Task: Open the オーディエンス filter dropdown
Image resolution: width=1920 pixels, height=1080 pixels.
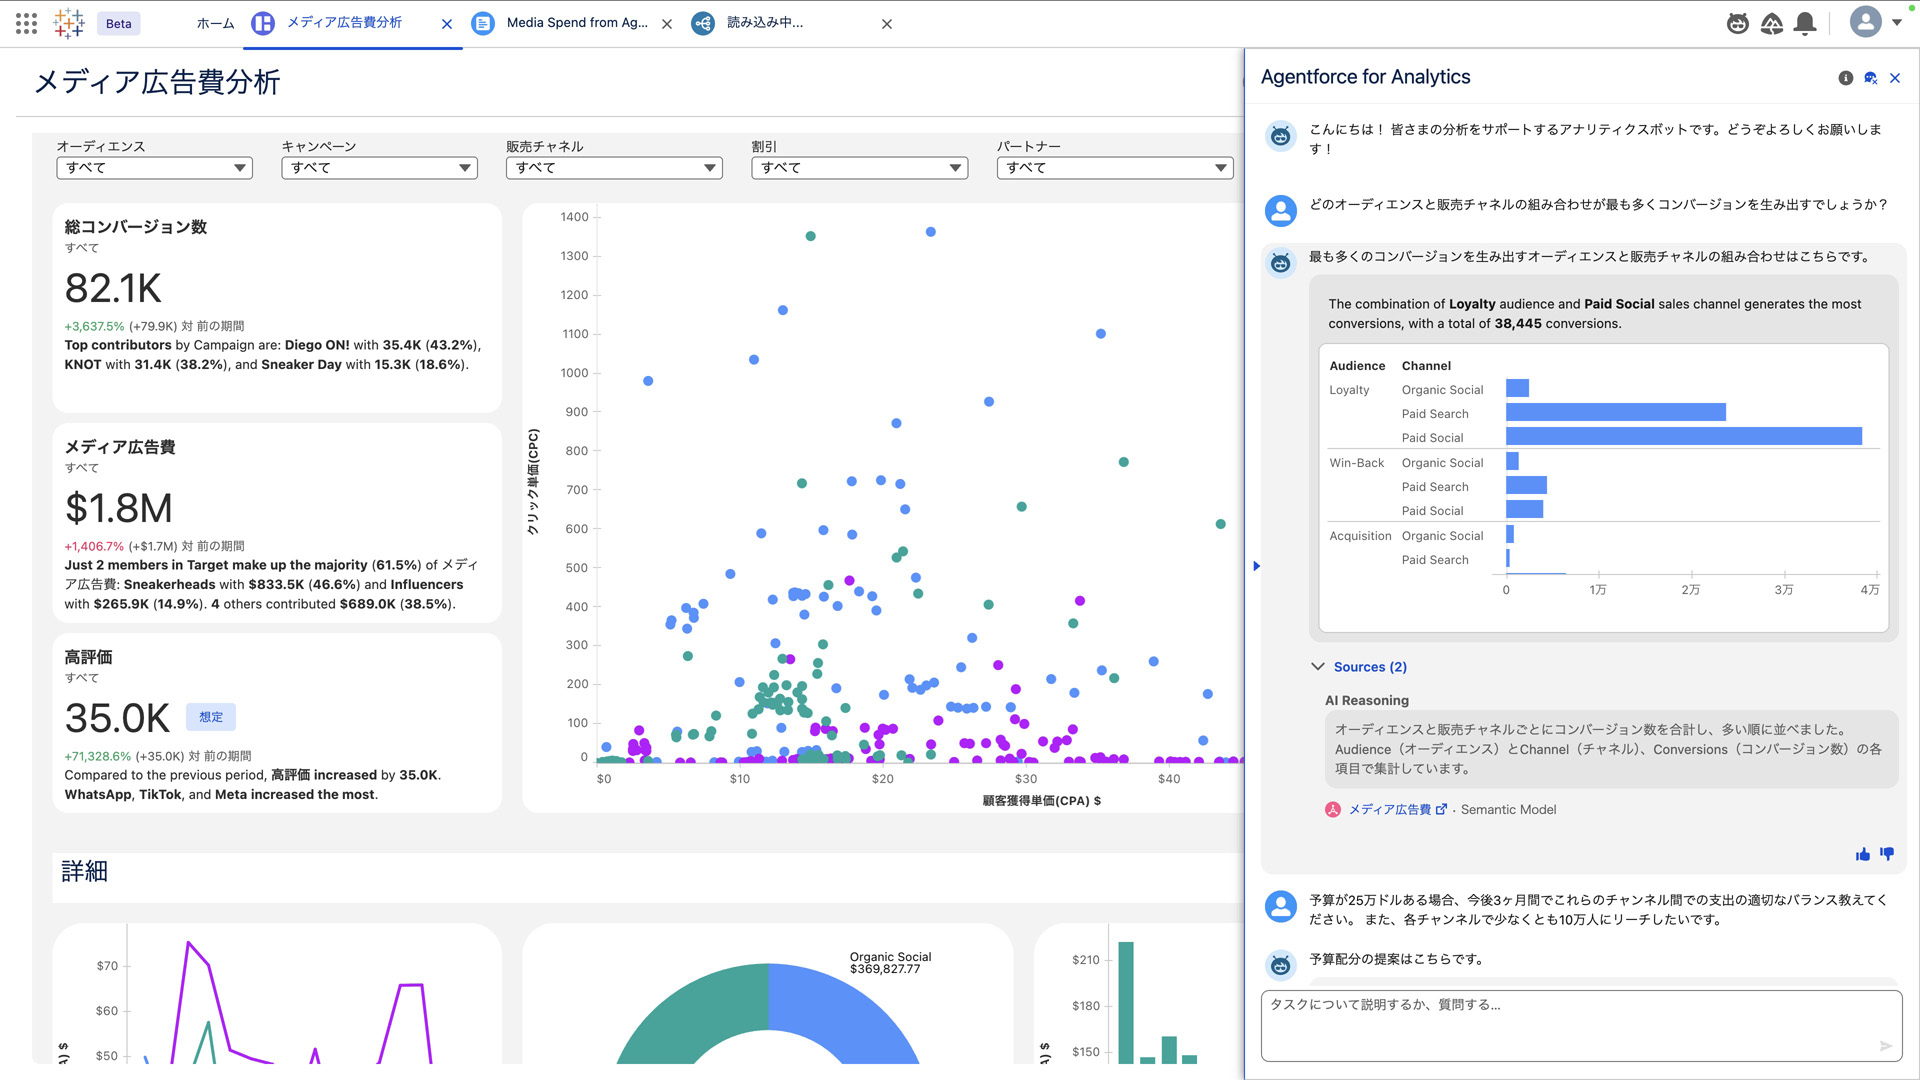Action: pyautogui.click(x=155, y=168)
